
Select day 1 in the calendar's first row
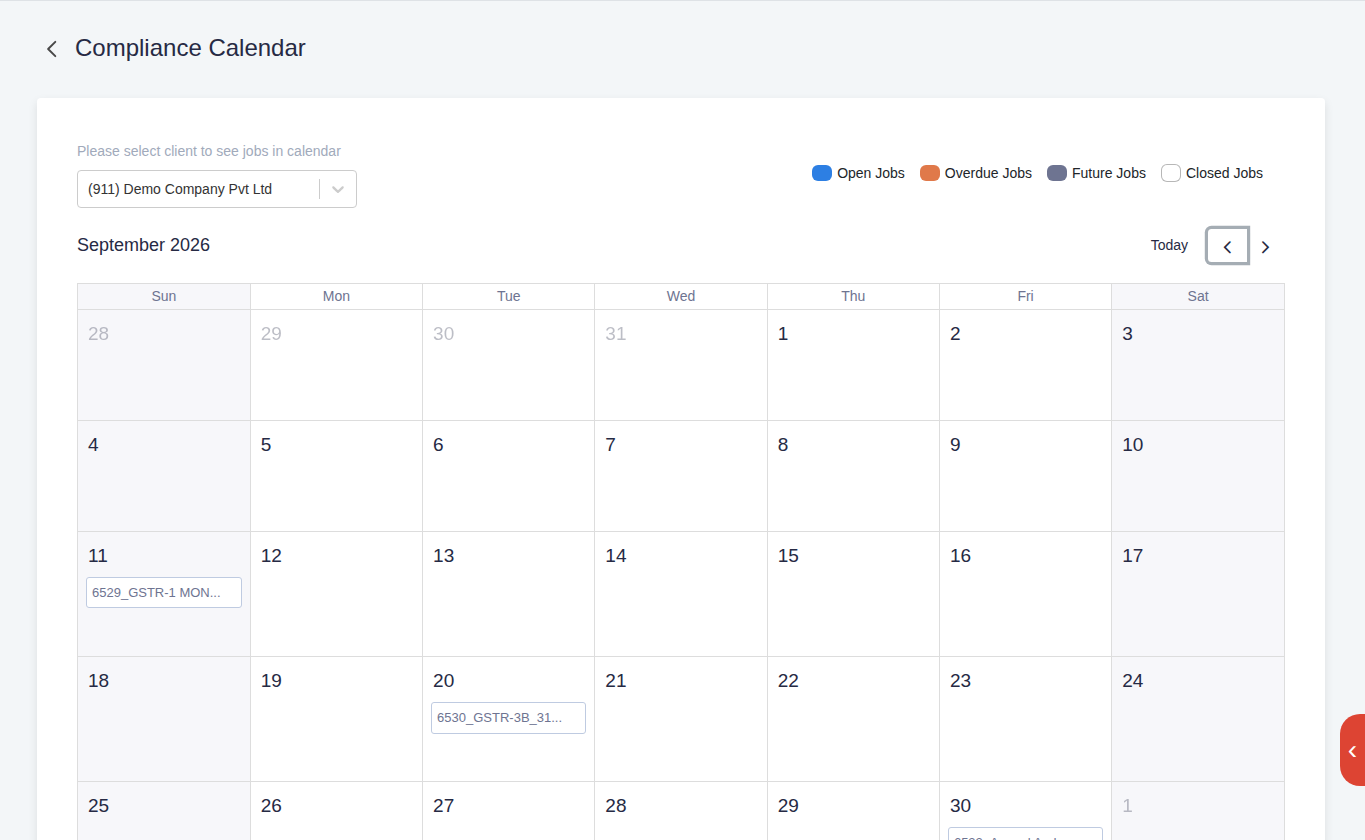783,334
